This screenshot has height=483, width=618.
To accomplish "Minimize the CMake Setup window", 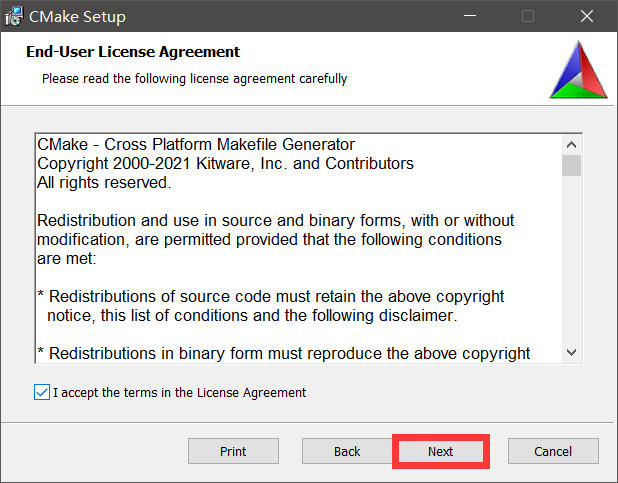I will (x=470, y=16).
